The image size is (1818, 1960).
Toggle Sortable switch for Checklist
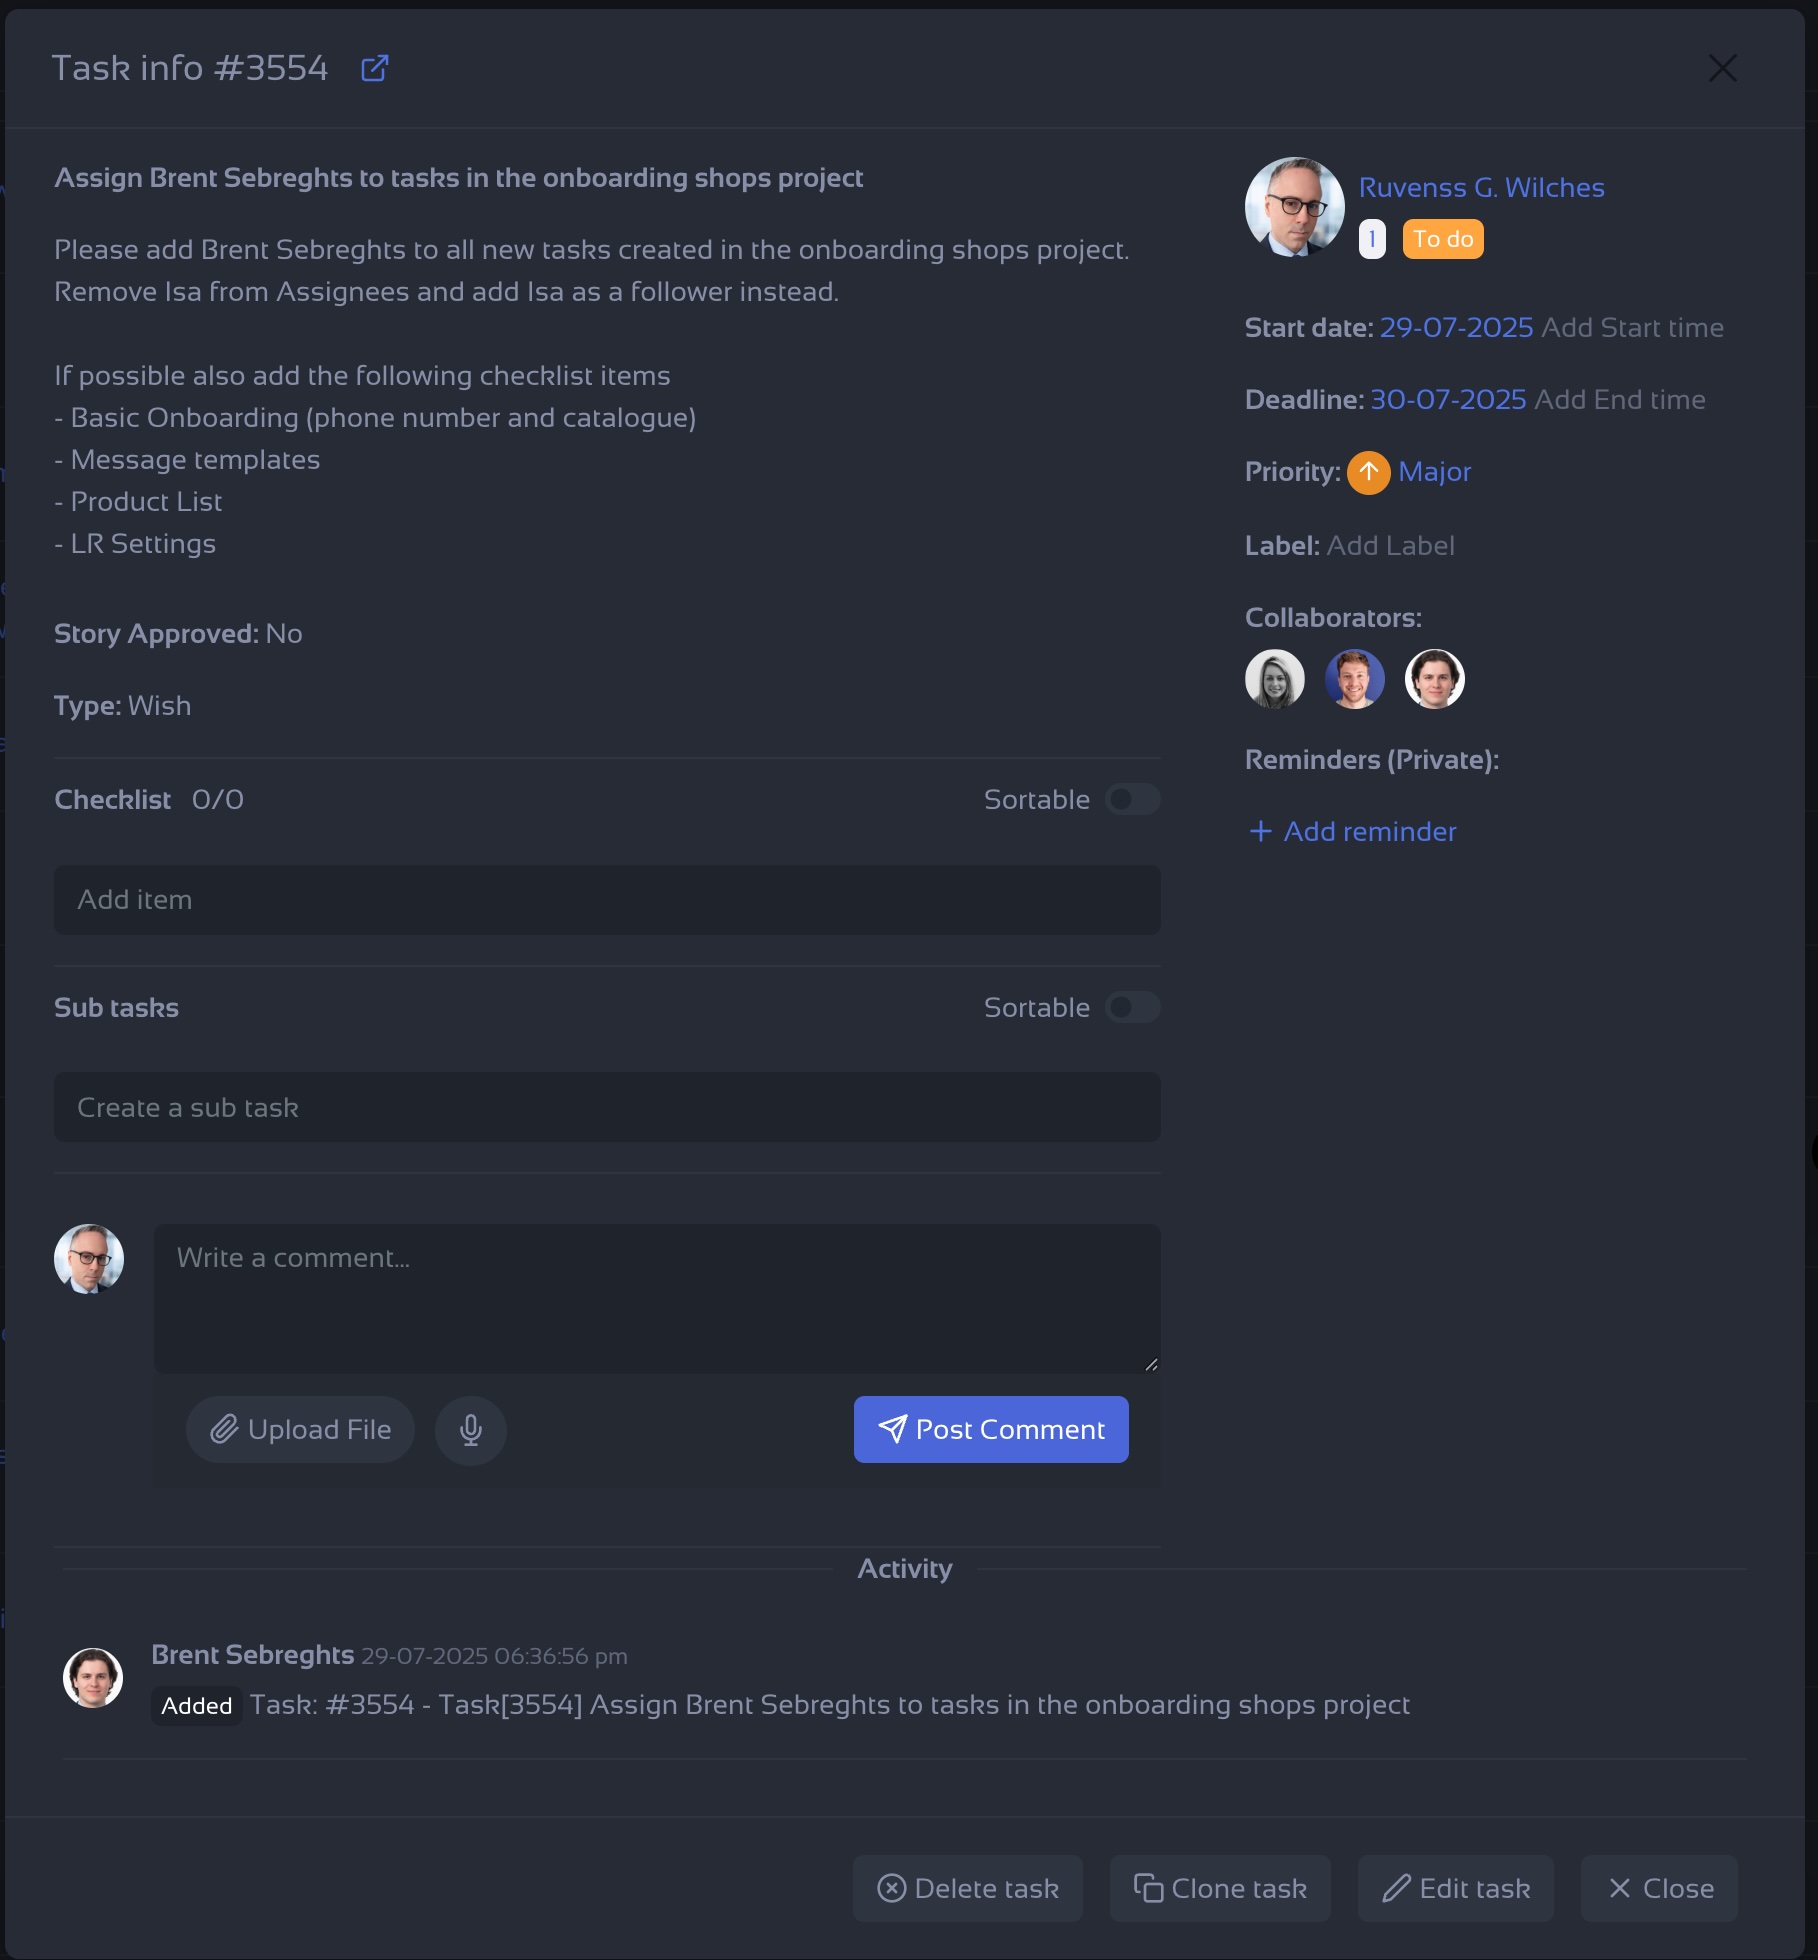tap(1133, 799)
